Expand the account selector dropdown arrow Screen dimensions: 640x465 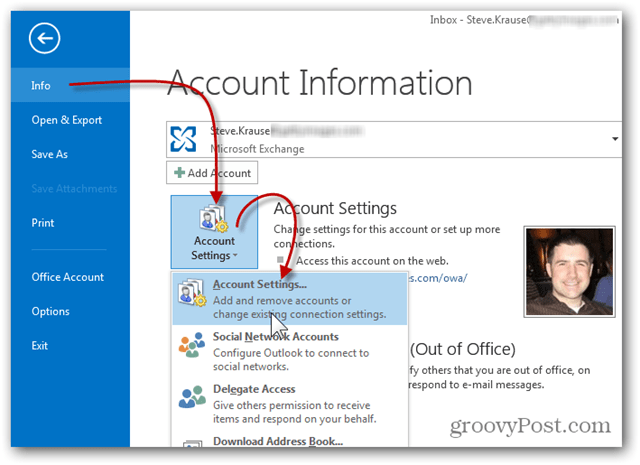point(615,139)
